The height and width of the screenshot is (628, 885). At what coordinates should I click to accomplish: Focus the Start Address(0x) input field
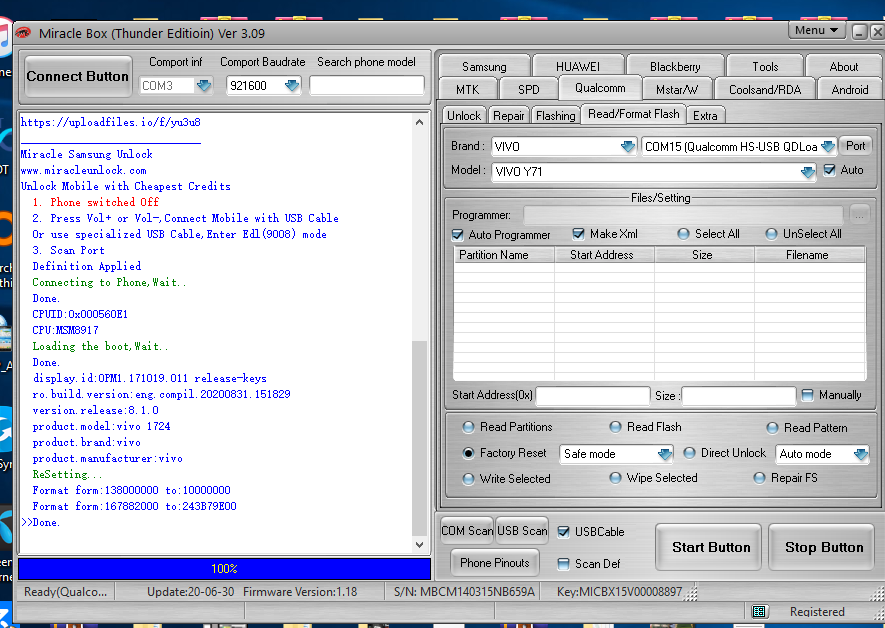point(593,395)
